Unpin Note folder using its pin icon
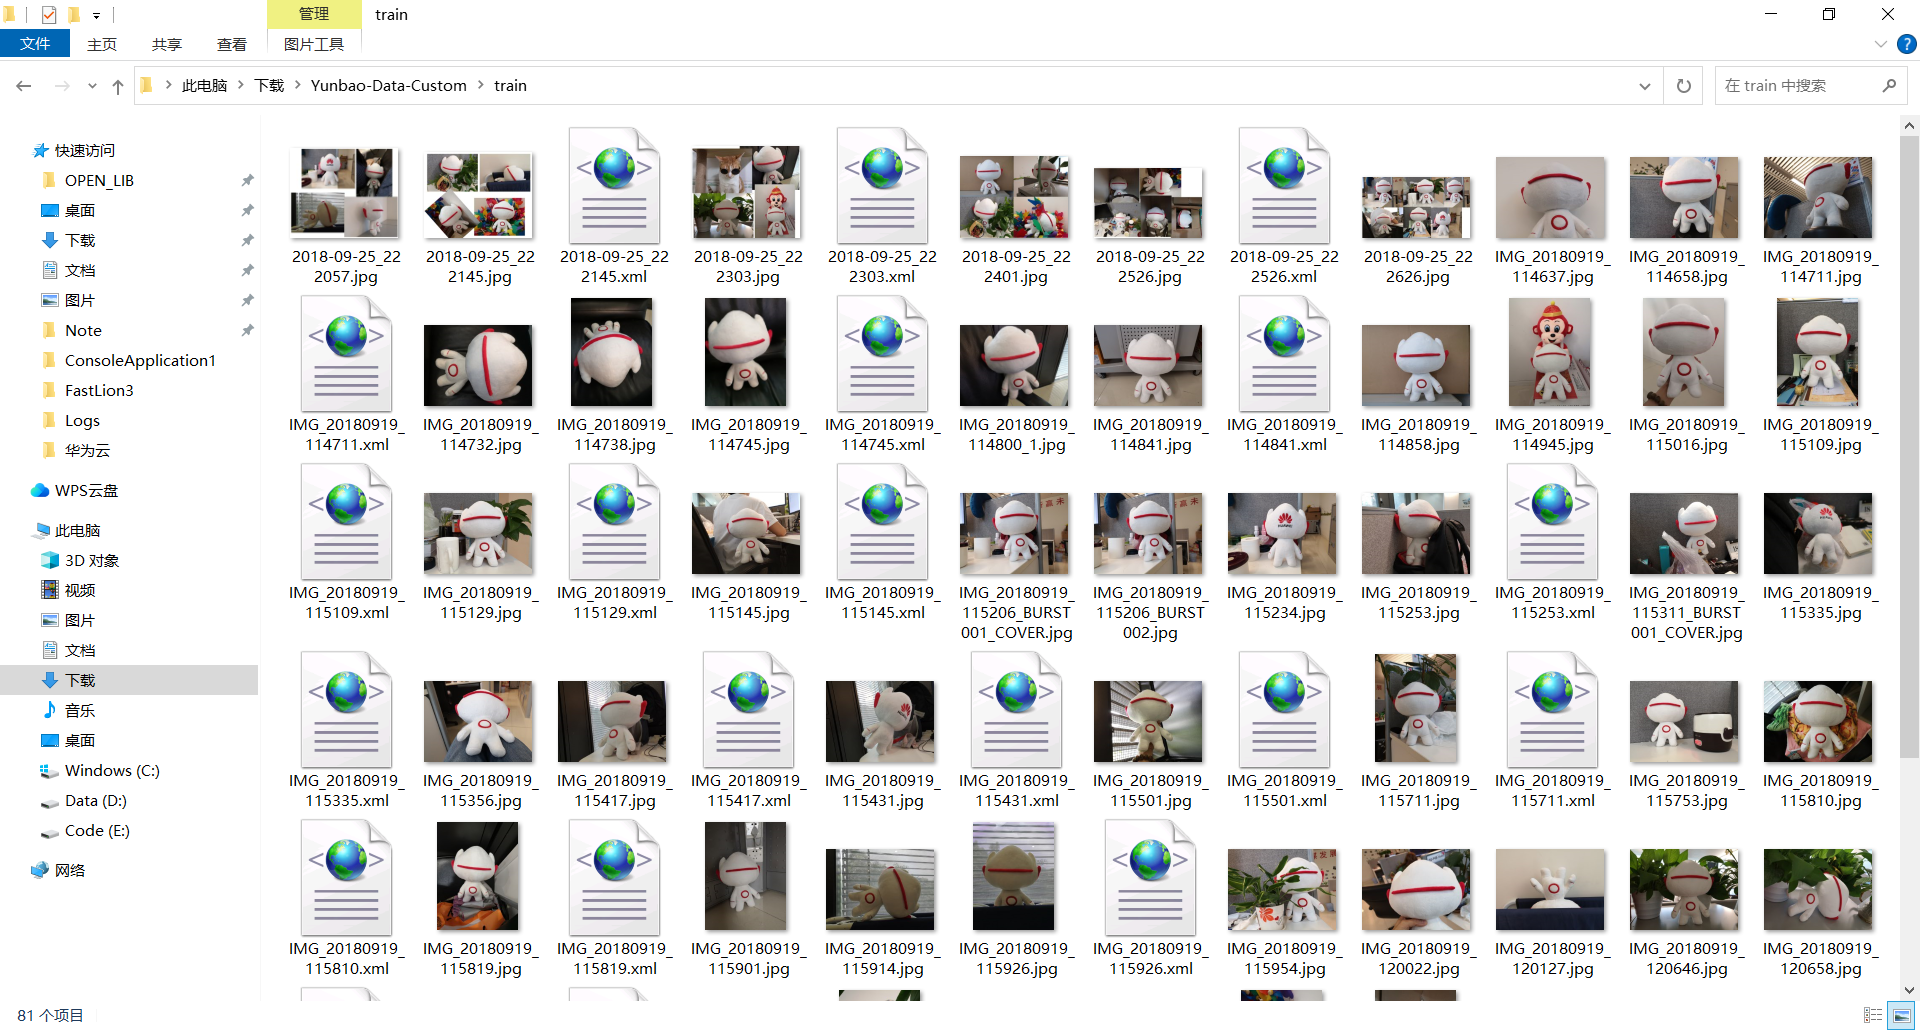 click(247, 330)
